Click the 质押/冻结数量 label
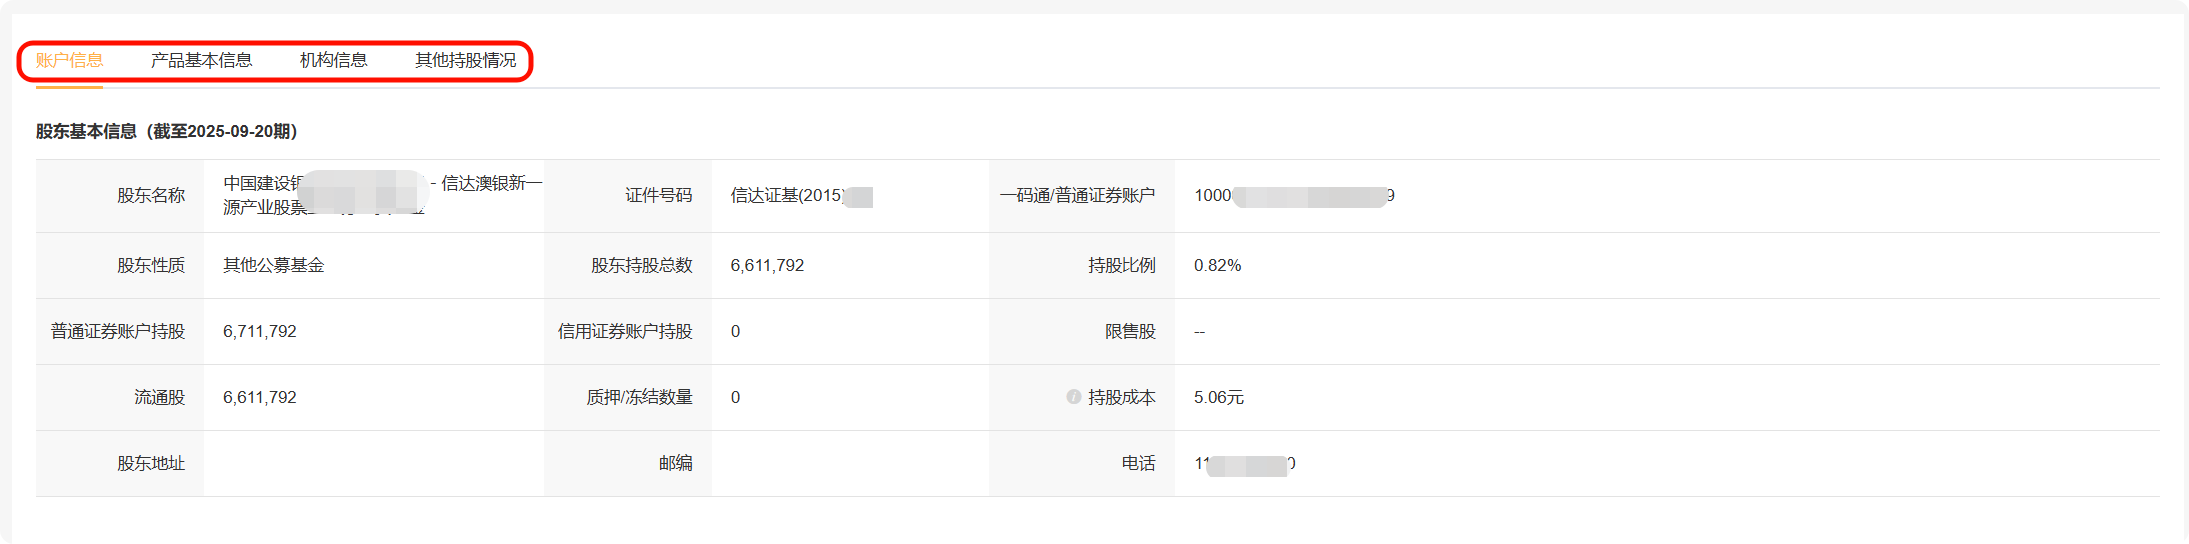Screen dimensions: 2189x544 click(x=639, y=397)
